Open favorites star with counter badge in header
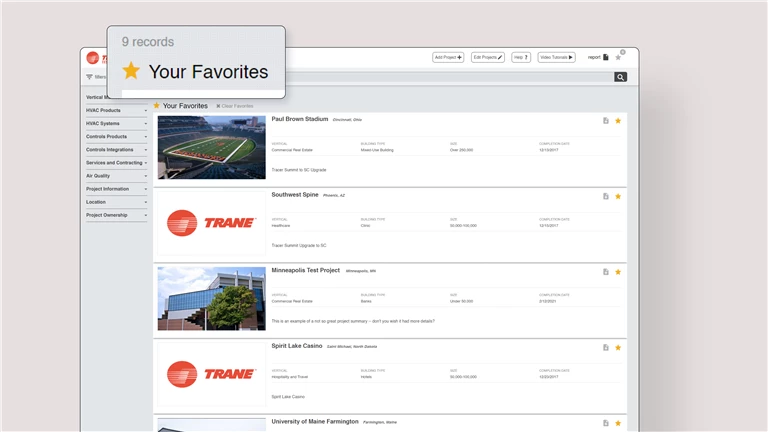 618,57
